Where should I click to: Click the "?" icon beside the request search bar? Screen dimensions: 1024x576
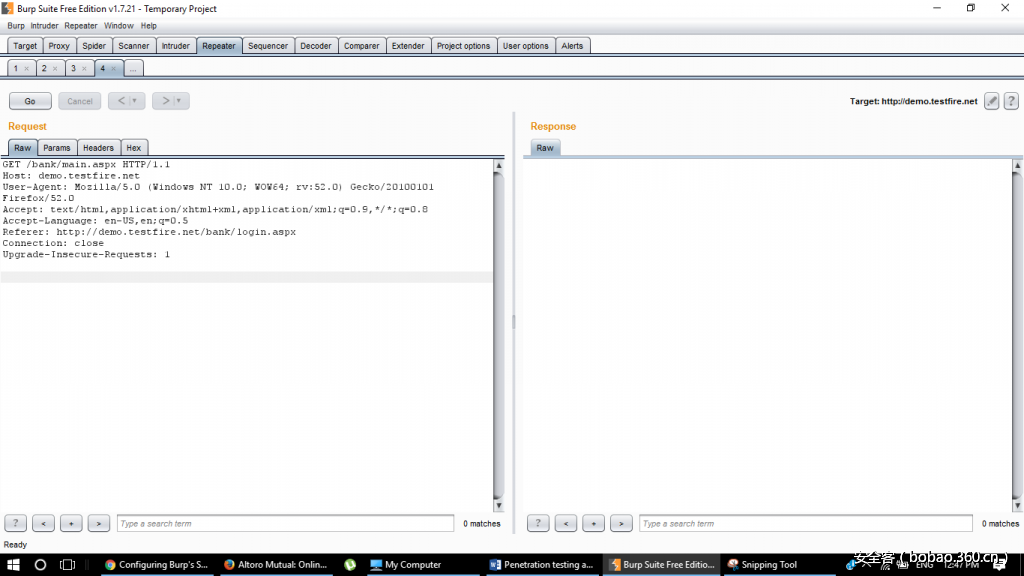[15, 522]
